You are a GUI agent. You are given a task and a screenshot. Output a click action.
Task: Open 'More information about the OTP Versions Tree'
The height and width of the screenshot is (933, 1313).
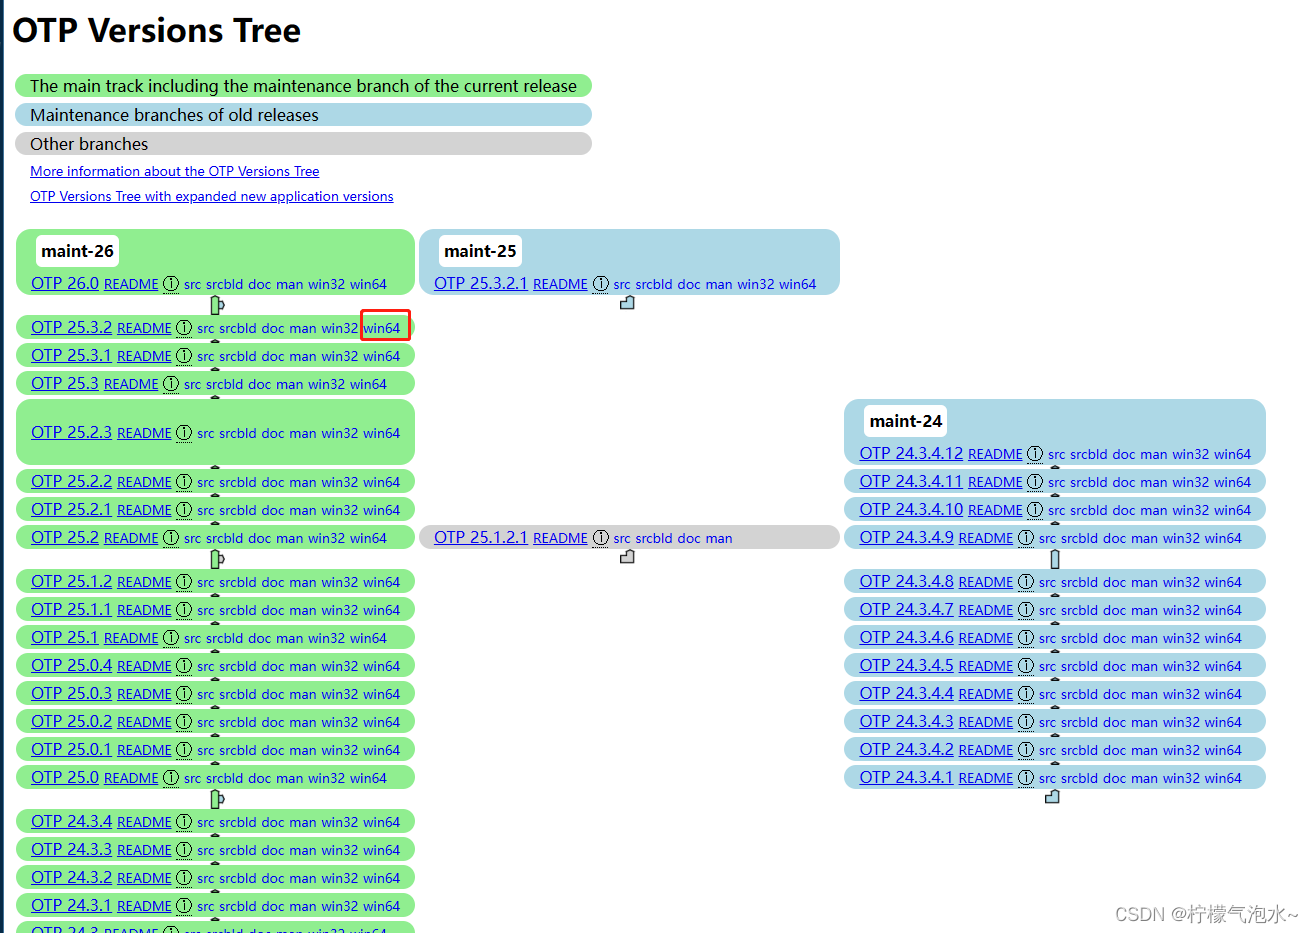[175, 171]
